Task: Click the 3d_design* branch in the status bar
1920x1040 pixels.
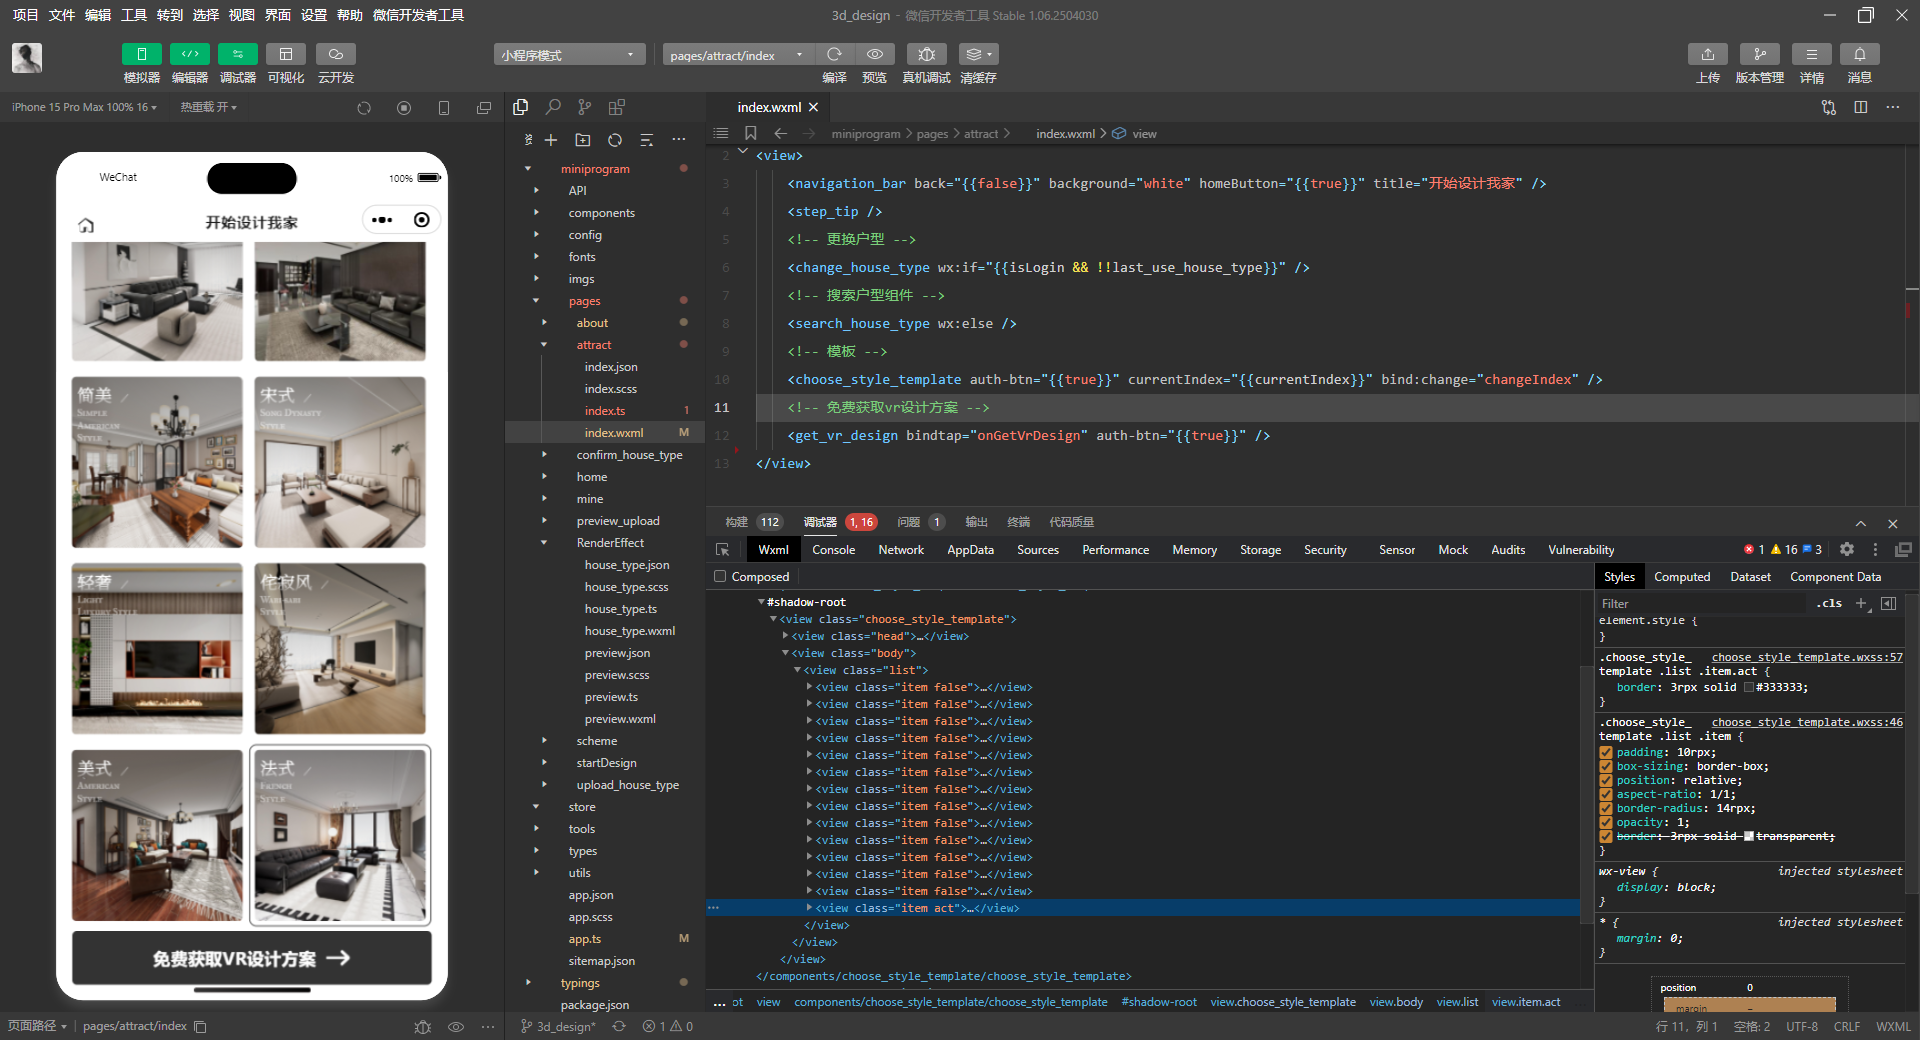Action: (558, 1026)
